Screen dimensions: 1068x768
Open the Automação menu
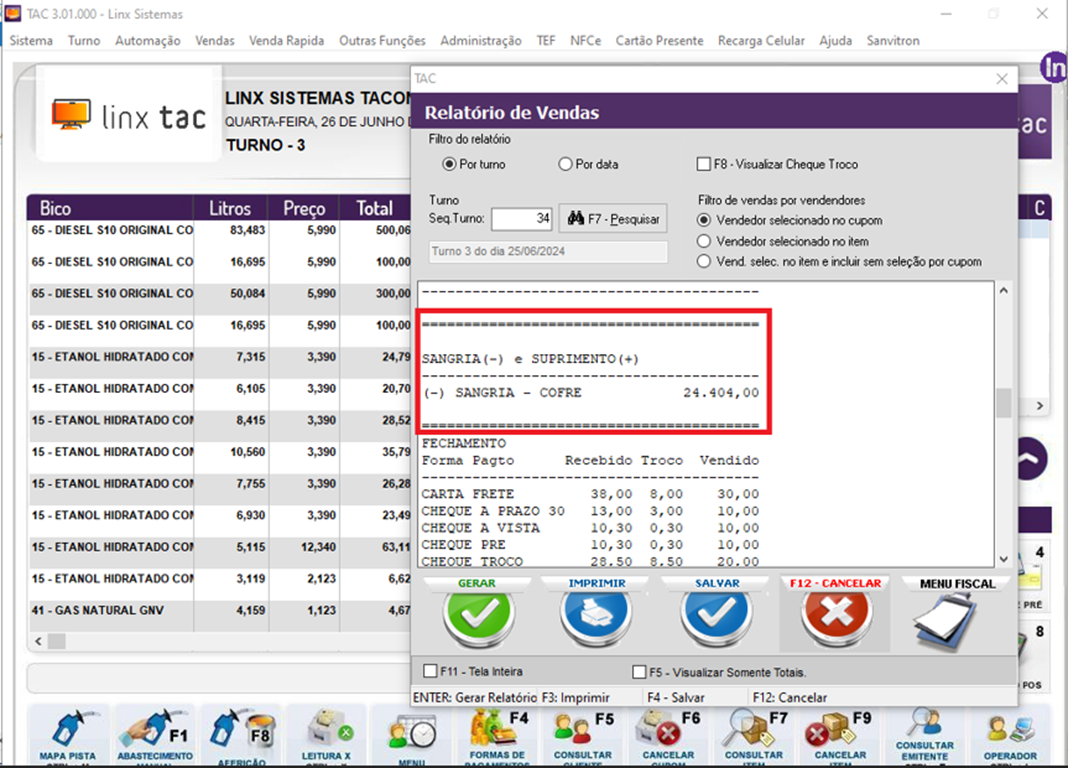(148, 41)
